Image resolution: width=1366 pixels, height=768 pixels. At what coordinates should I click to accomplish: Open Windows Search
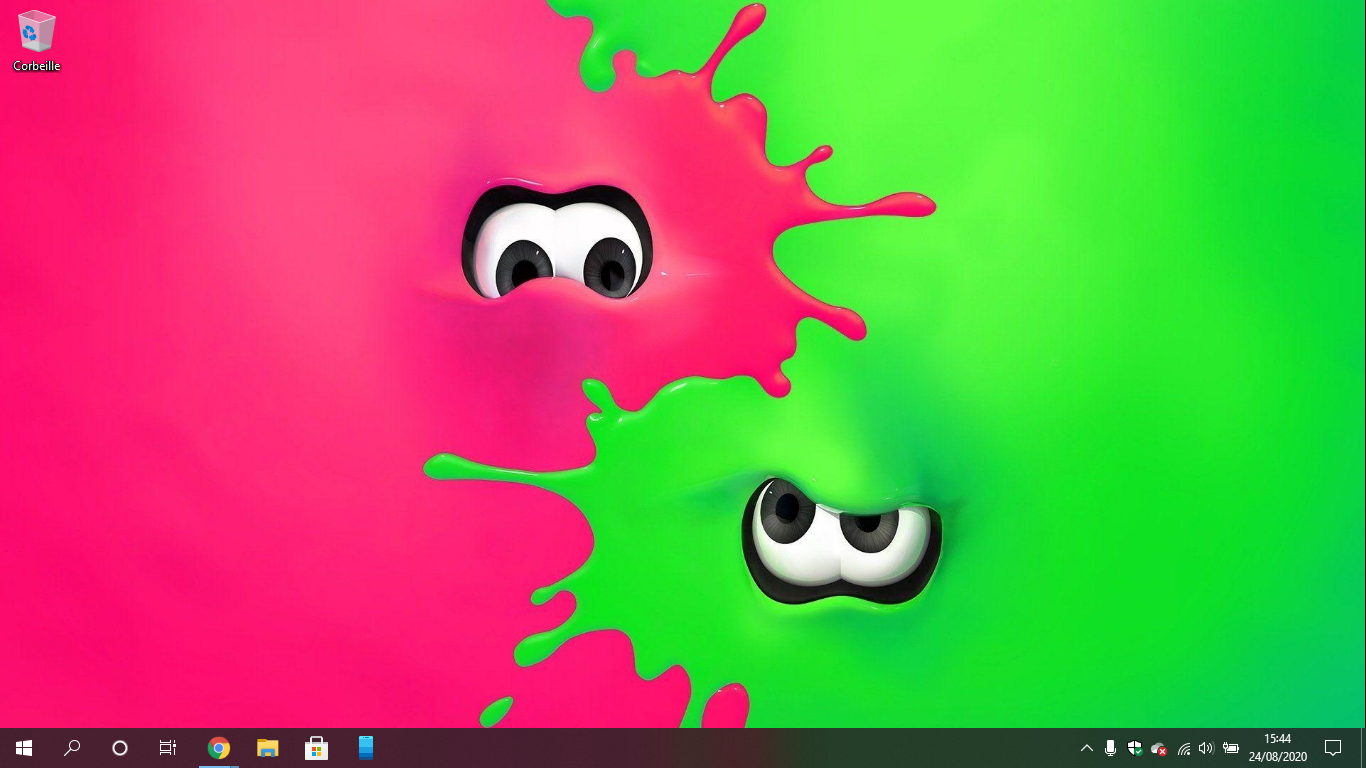pos(71,747)
